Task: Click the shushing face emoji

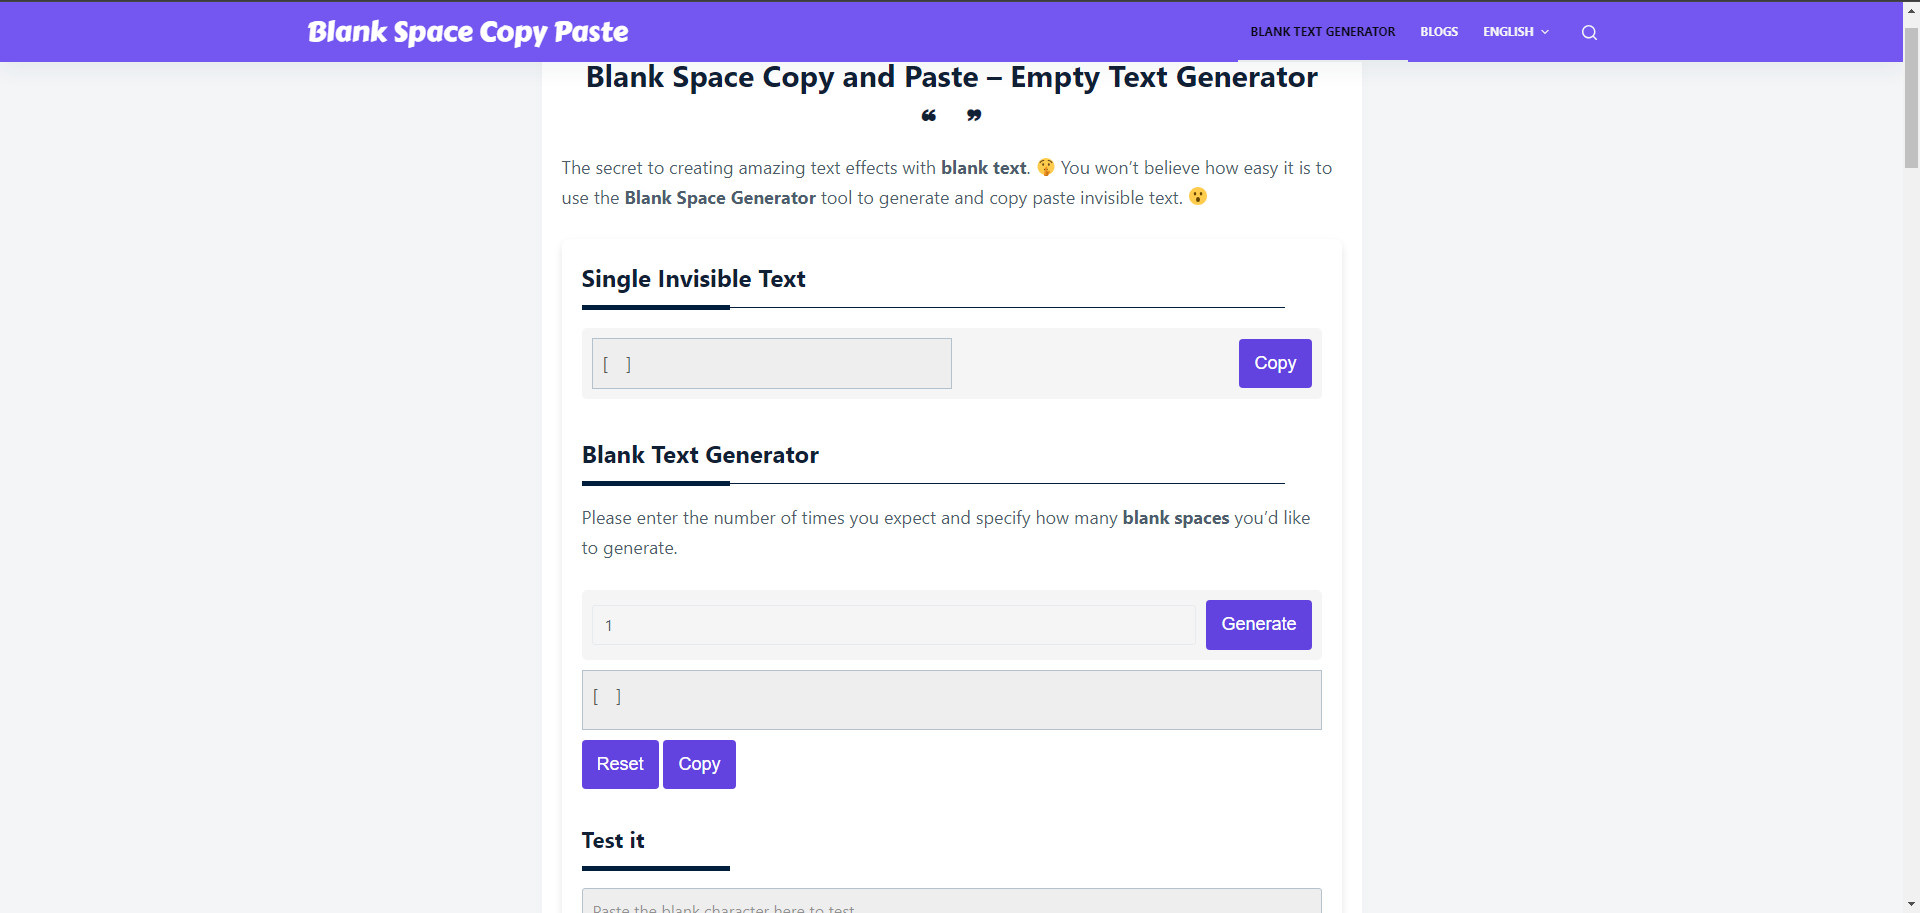Action: click(1046, 167)
